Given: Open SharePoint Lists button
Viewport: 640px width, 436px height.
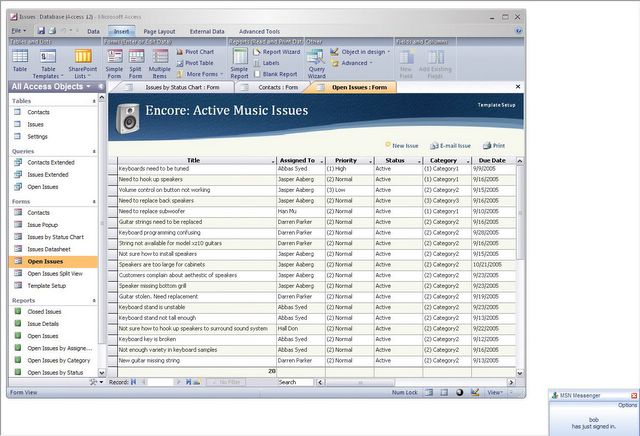Looking at the screenshot, I should 82,64.
